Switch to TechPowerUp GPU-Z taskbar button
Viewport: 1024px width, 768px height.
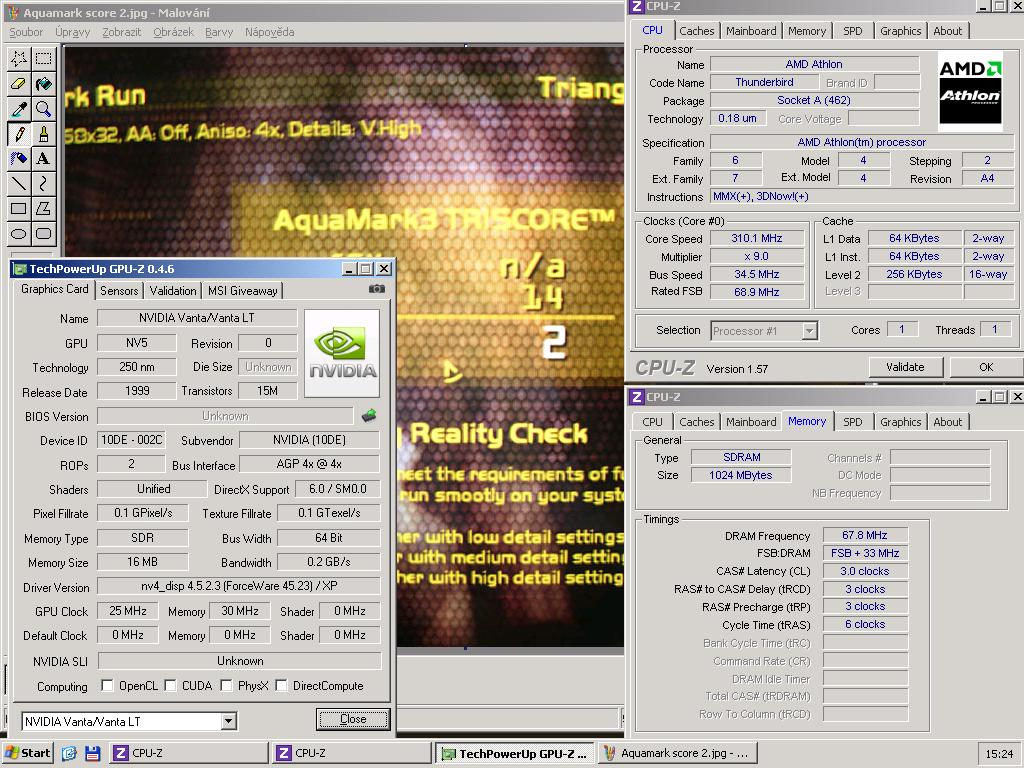click(515, 753)
